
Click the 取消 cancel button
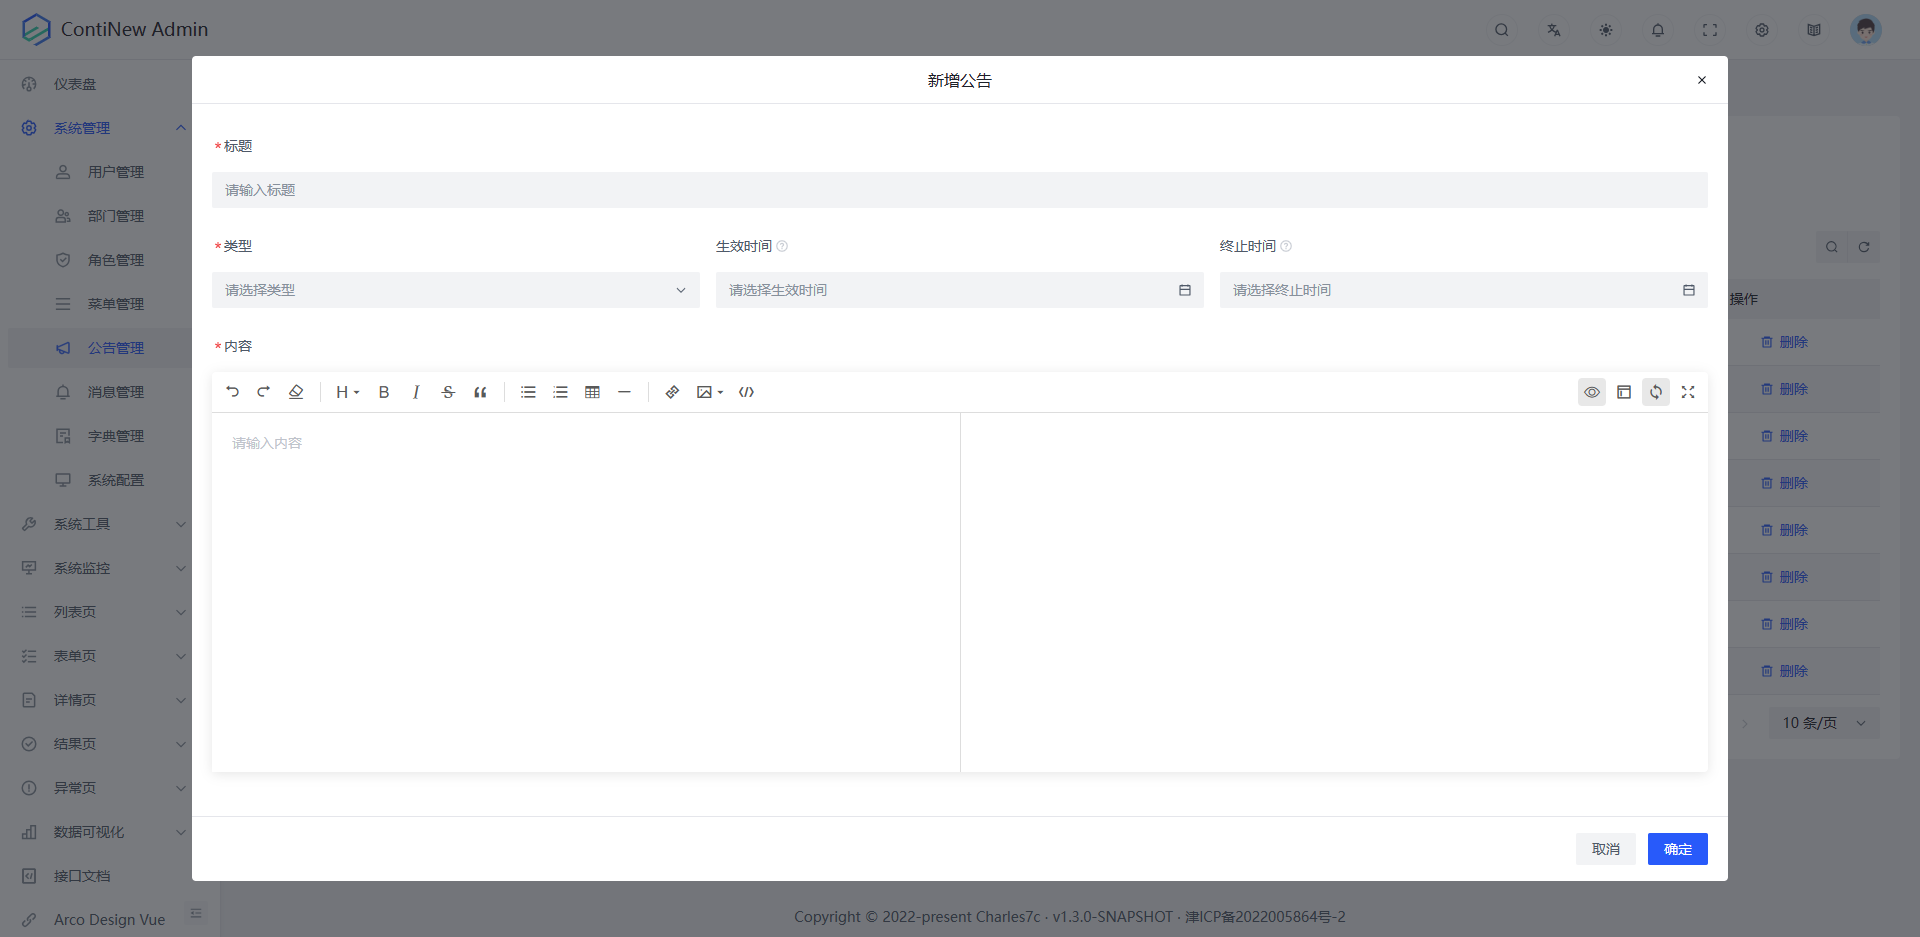tap(1605, 849)
